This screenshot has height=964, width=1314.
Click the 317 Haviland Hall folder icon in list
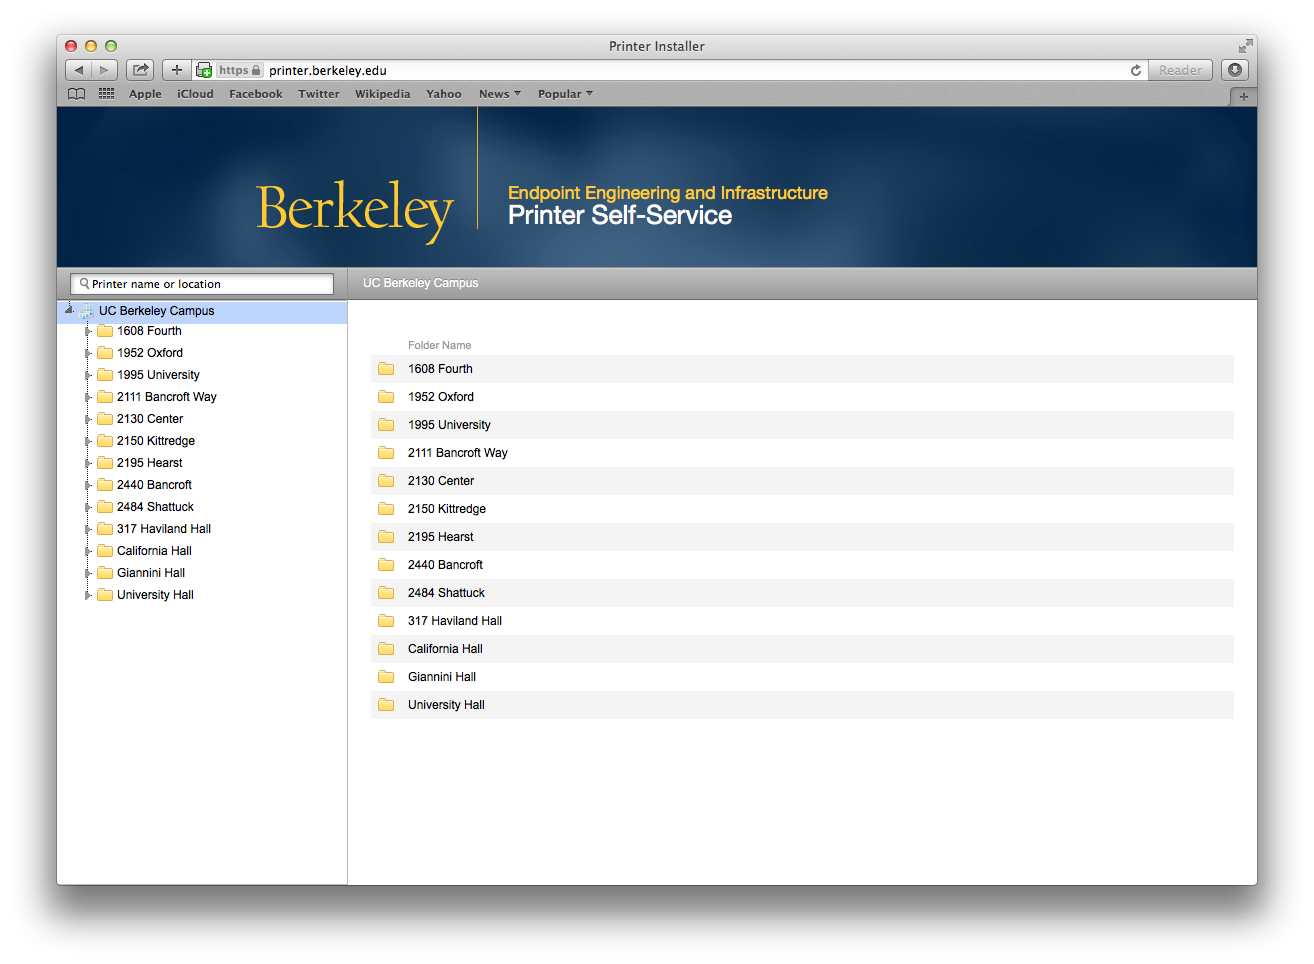[386, 621]
